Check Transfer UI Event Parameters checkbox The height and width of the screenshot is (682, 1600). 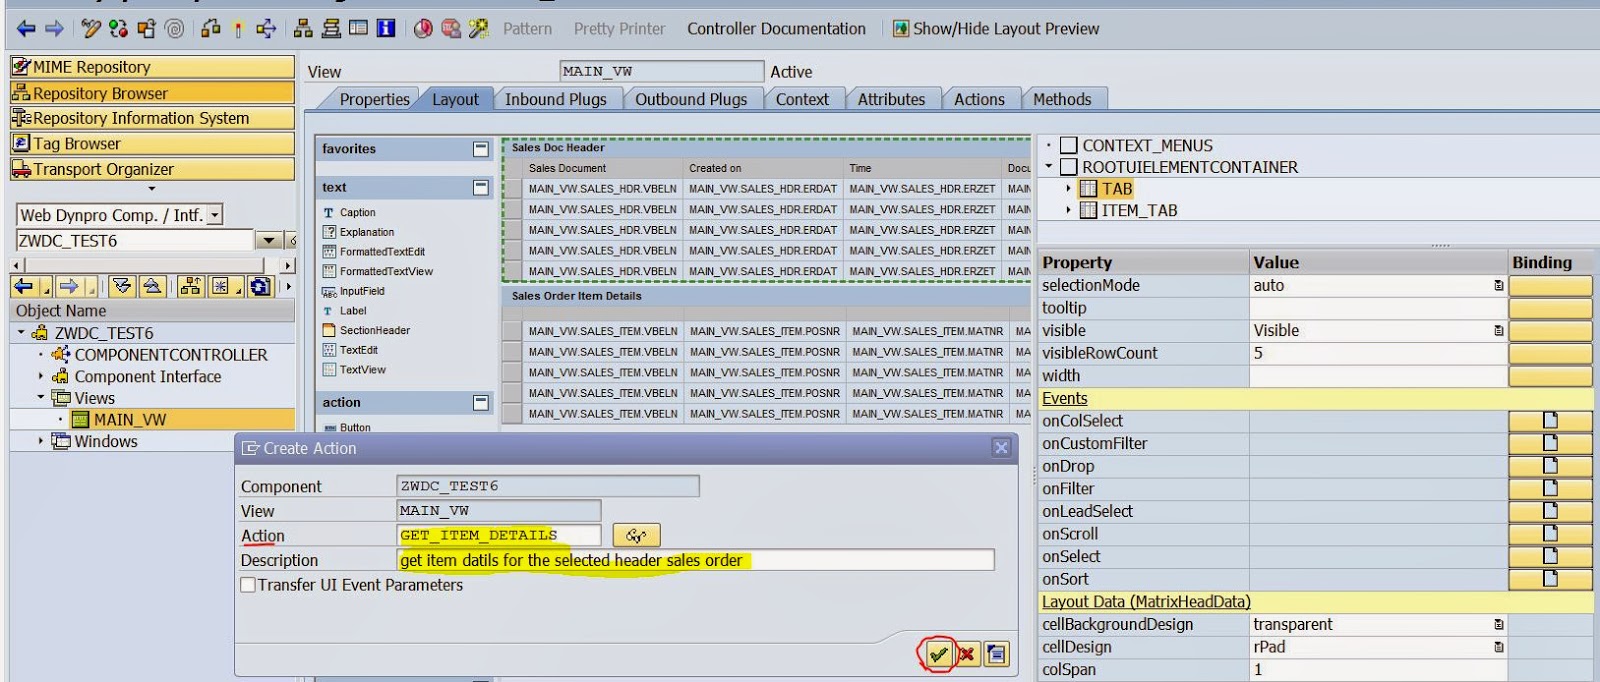point(248,585)
